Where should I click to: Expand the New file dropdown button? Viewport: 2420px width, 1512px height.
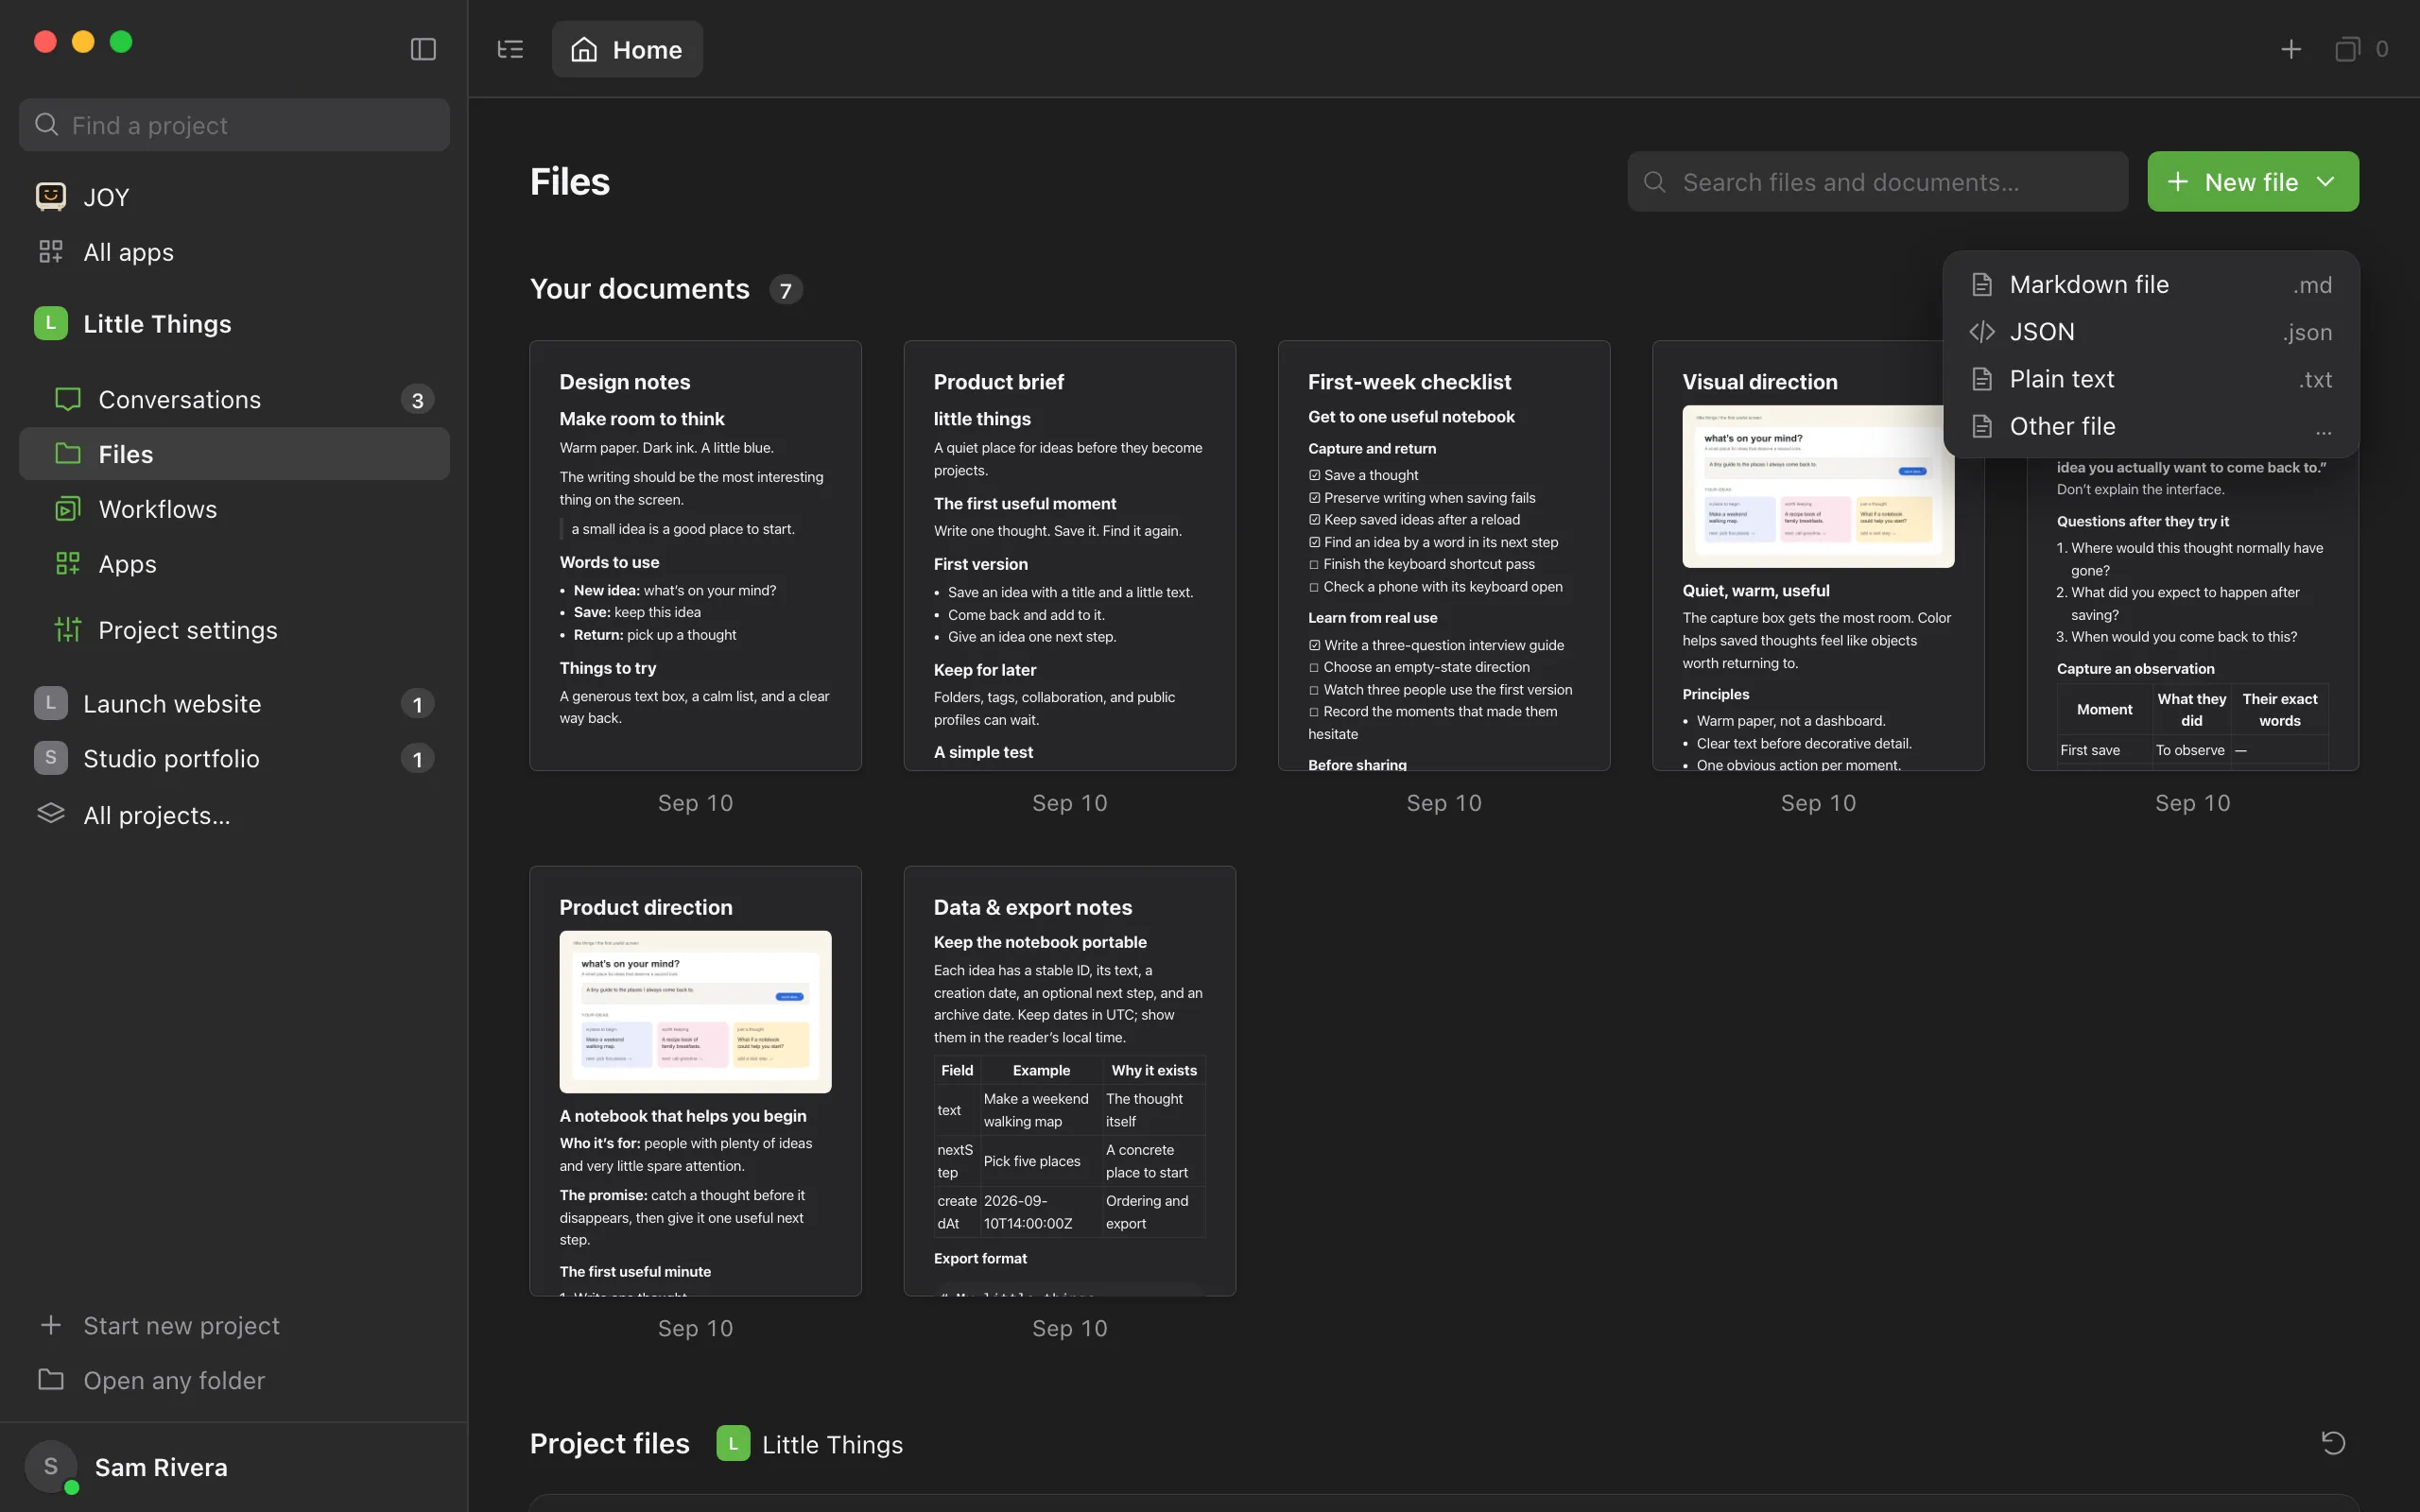(x=2252, y=181)
